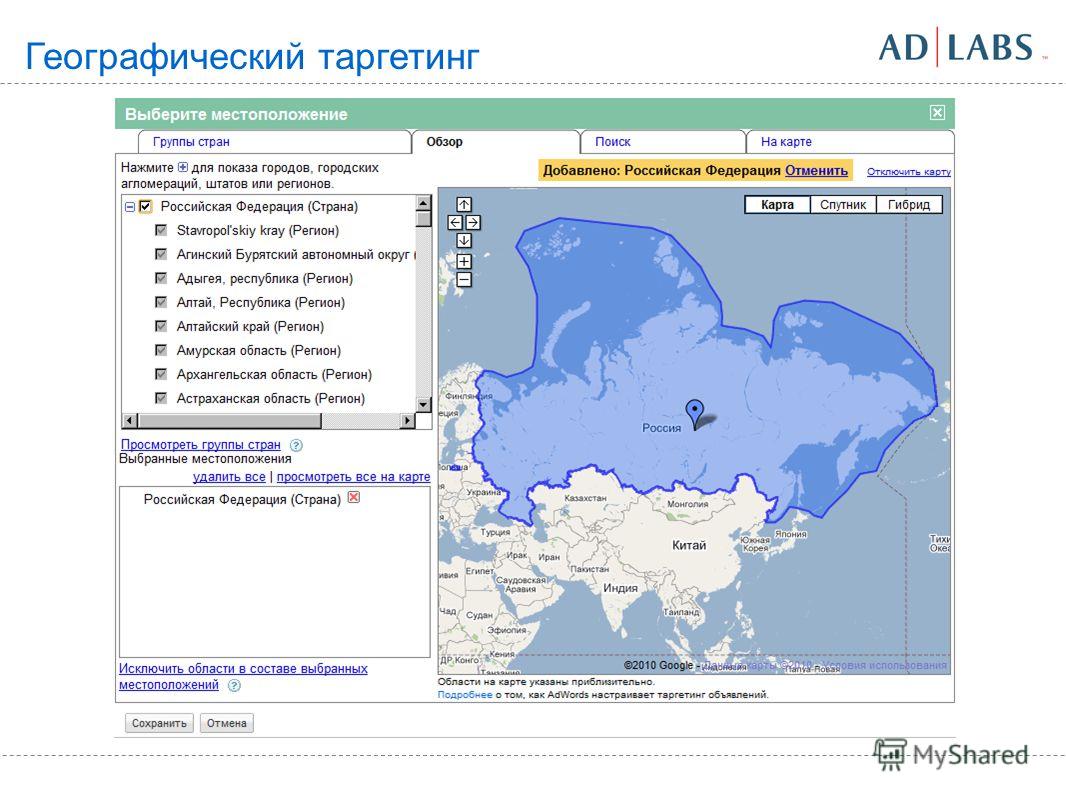Image resolution: width=1066 pixels, height=800 pixels.
Task: Toggle Астраханская область checkbox
Action: coord(161,398)
